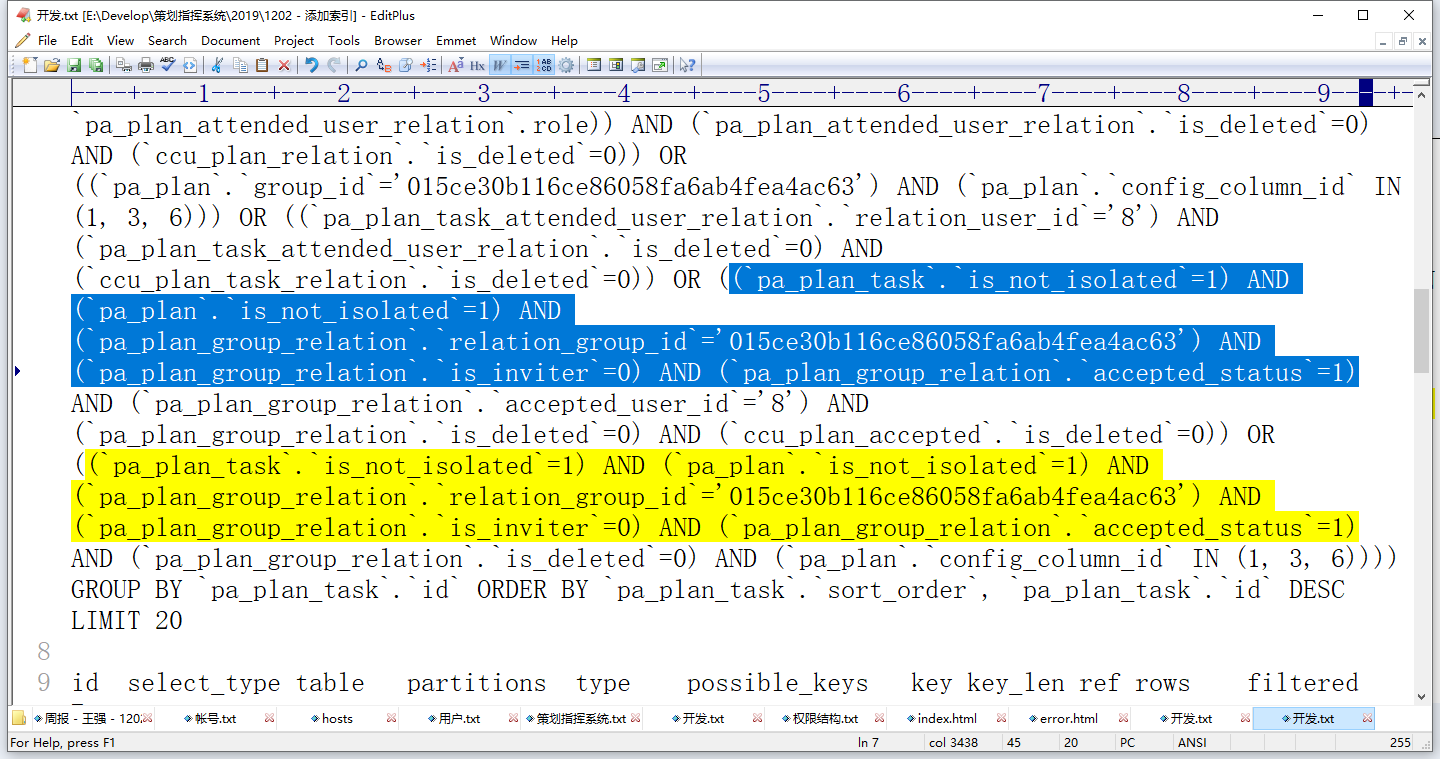Viewport: 1440px width, 759px height.
Task: Cut the selection with the scissors icon
Action: click(x=218, y=65)
